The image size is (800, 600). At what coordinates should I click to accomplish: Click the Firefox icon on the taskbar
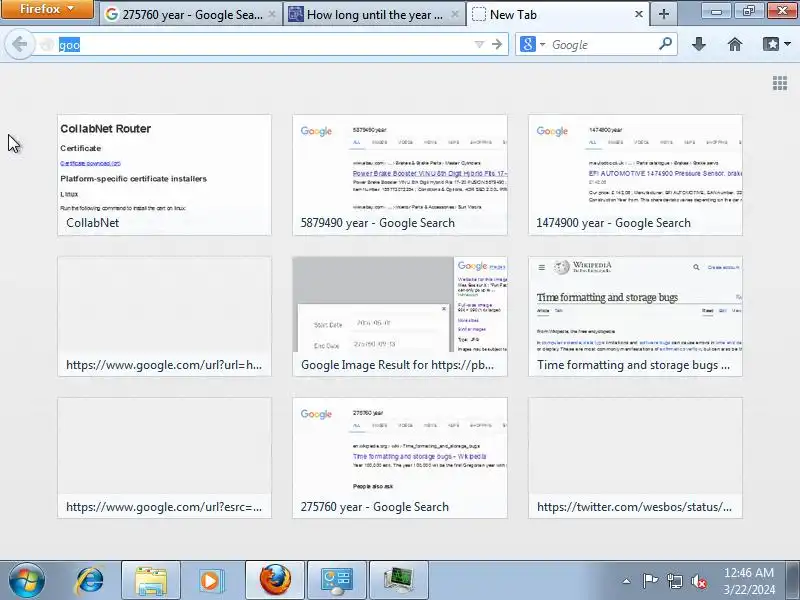(x=275, y=580)
